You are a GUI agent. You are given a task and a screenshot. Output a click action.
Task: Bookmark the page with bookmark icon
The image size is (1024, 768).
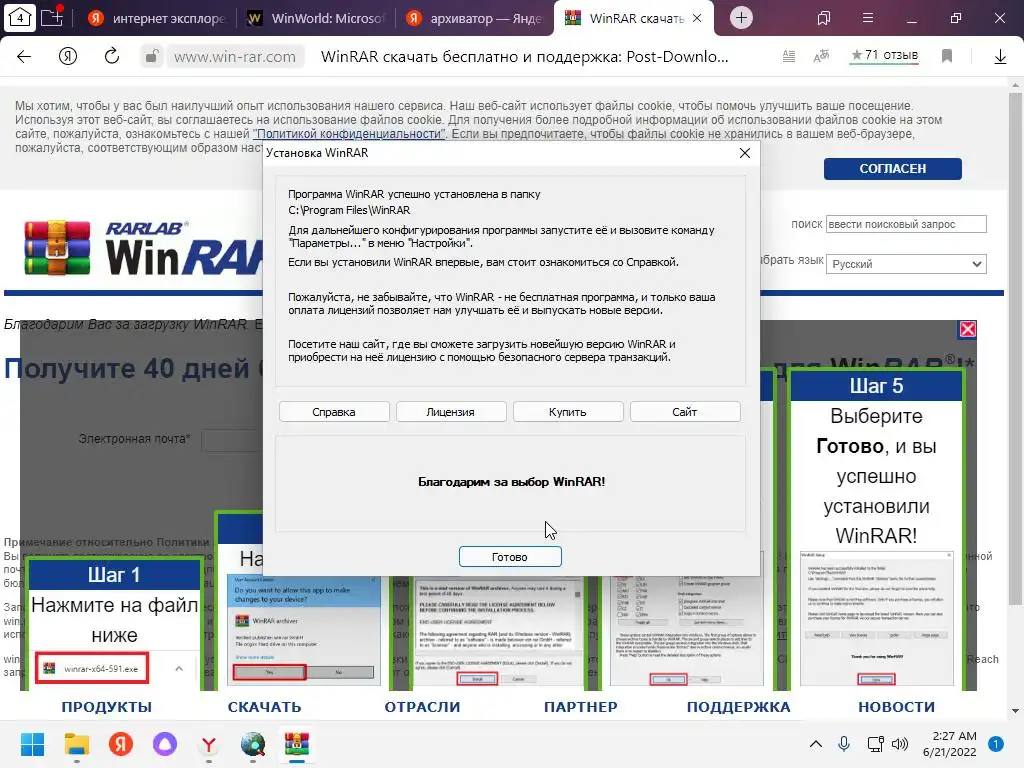(947, 57)
